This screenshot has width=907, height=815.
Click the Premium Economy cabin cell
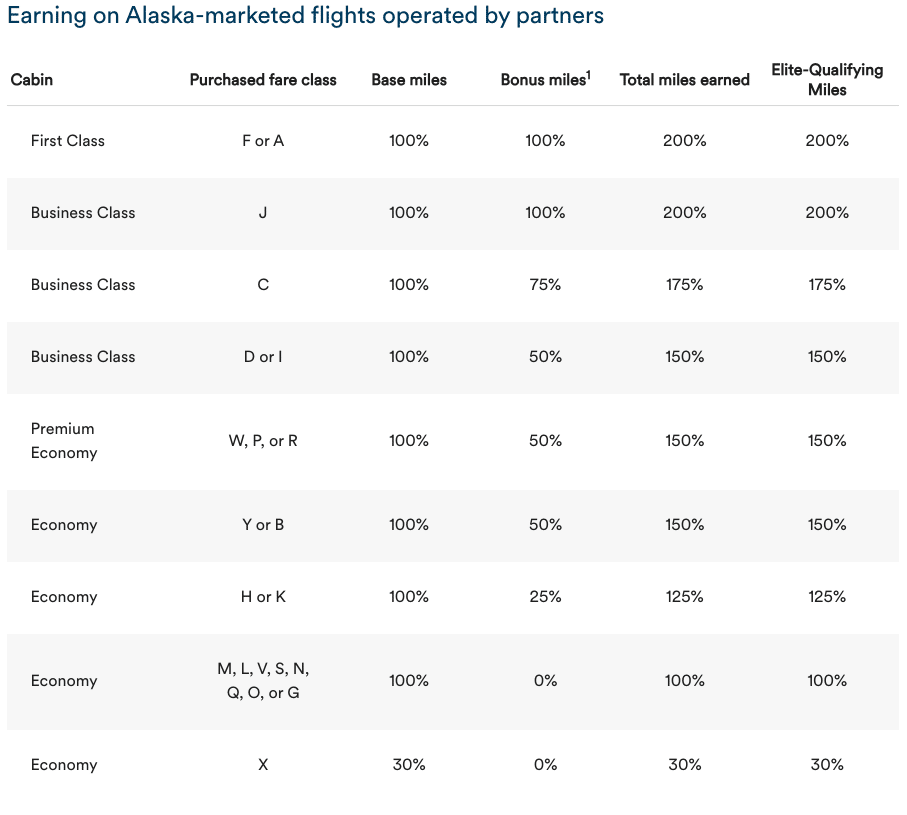pyautogui.click(x=64, y=441)
